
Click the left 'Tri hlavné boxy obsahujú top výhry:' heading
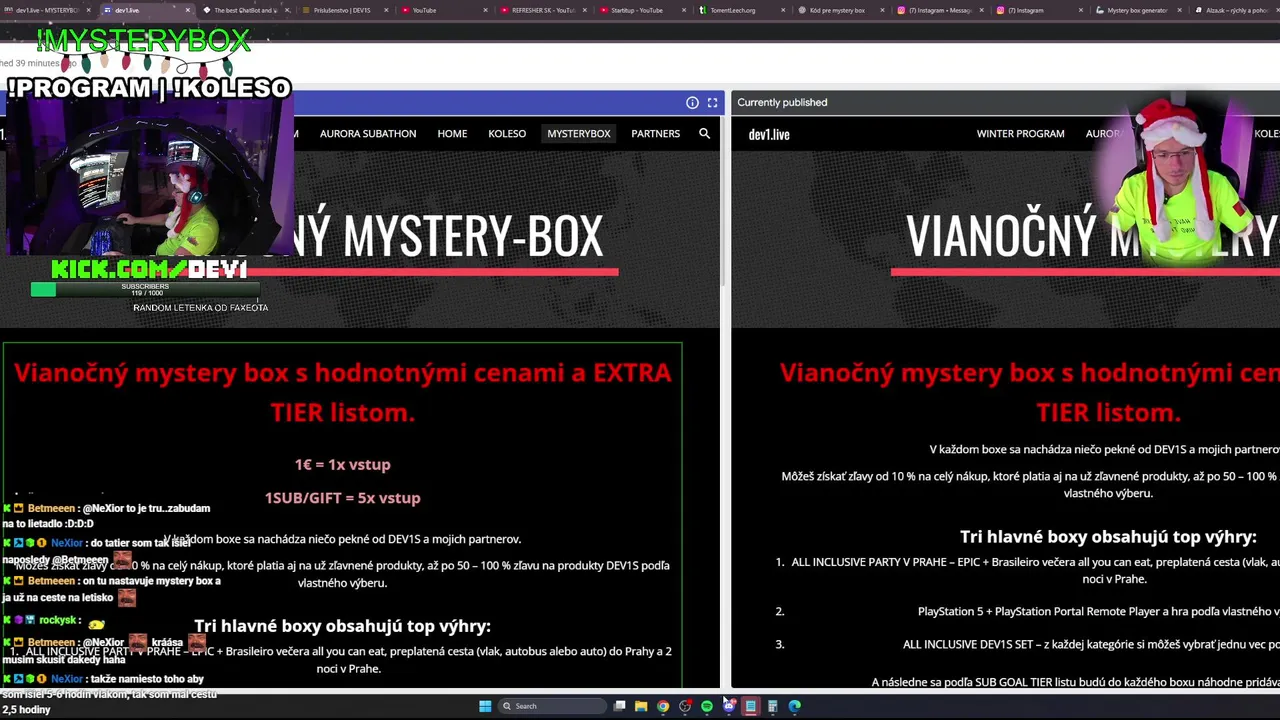click(342, 626)
